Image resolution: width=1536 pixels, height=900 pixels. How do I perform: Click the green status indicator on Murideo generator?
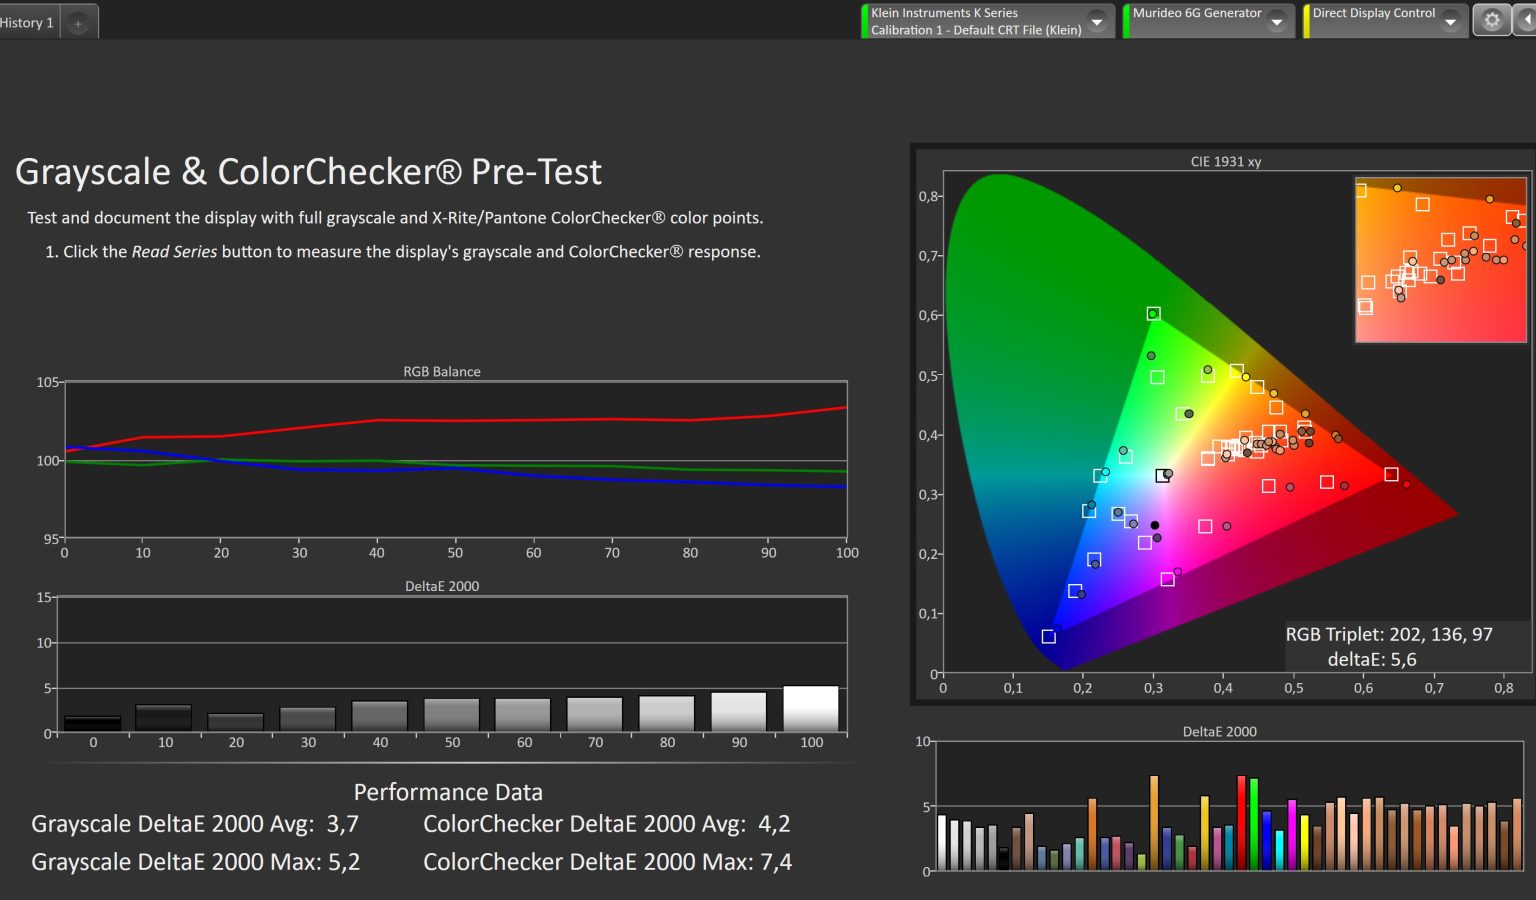(1126, 21)
